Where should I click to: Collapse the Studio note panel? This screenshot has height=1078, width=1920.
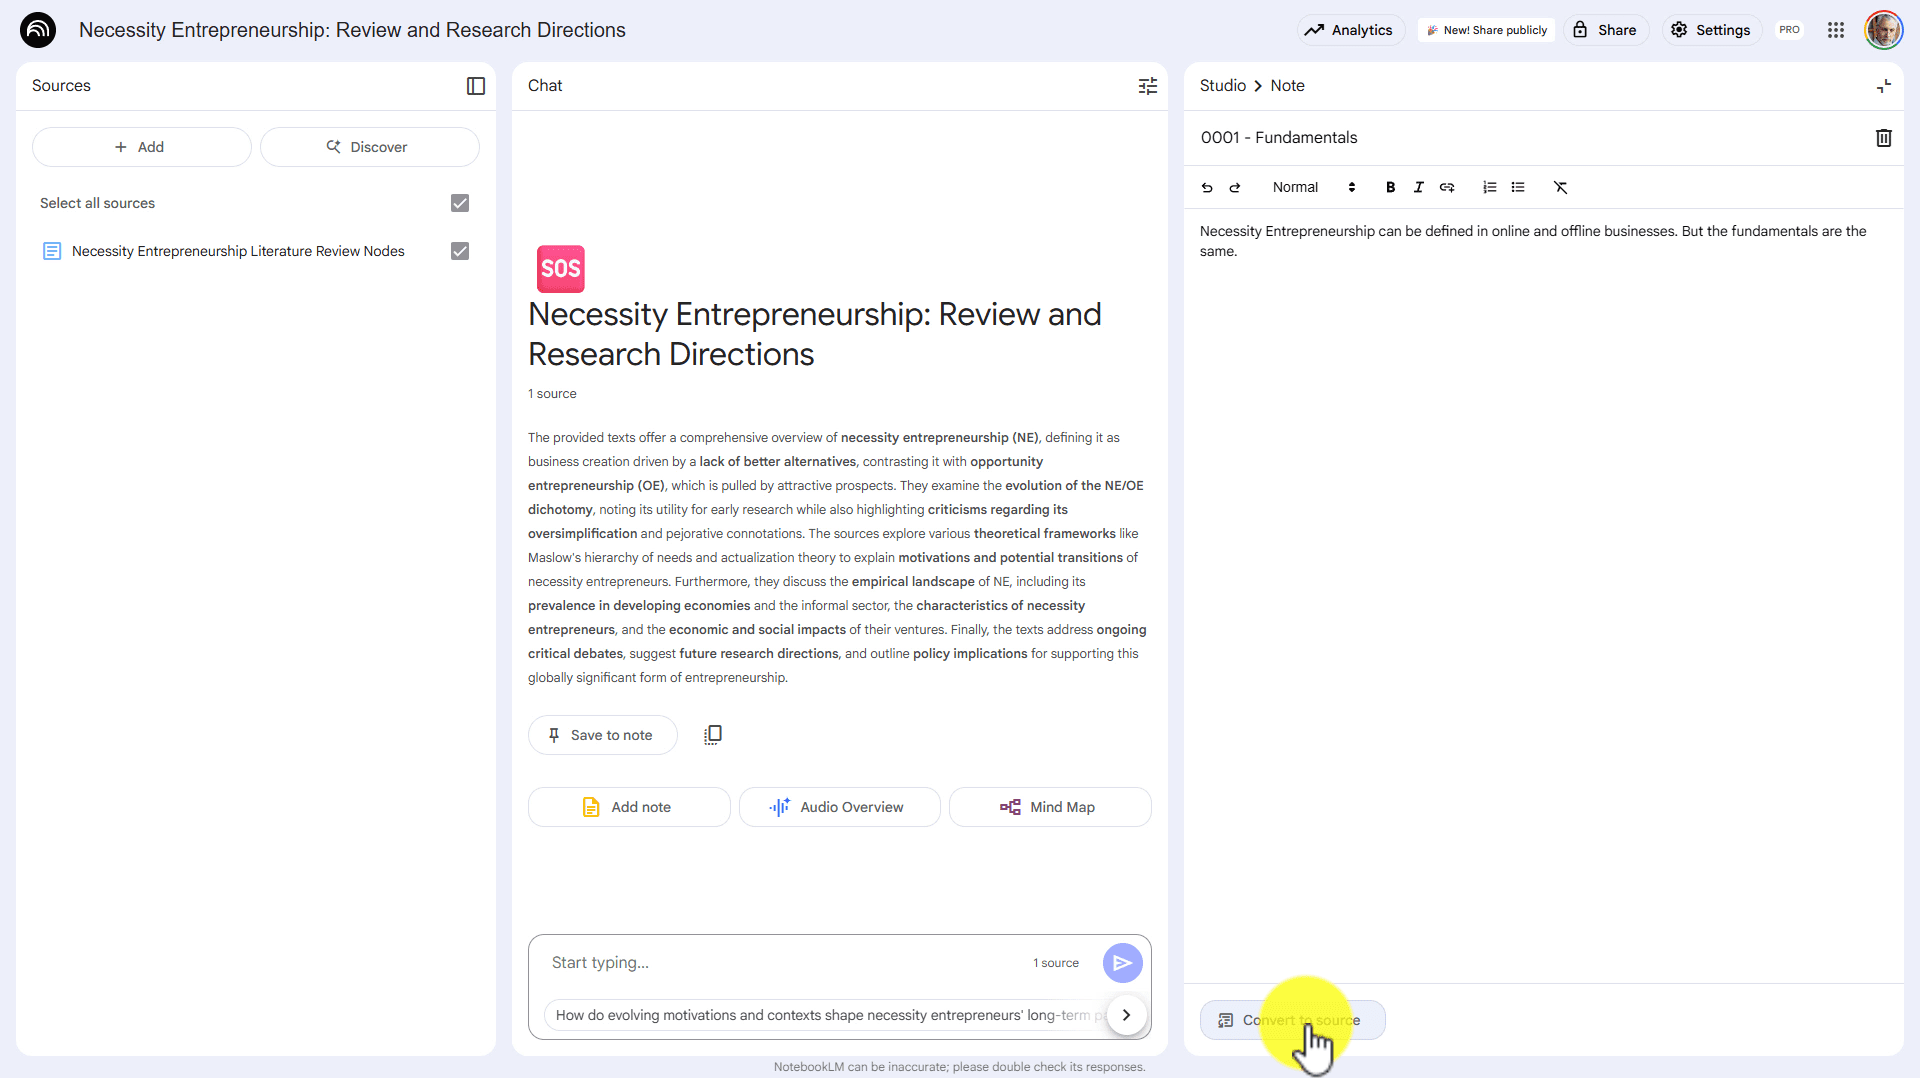(1883, 86)
